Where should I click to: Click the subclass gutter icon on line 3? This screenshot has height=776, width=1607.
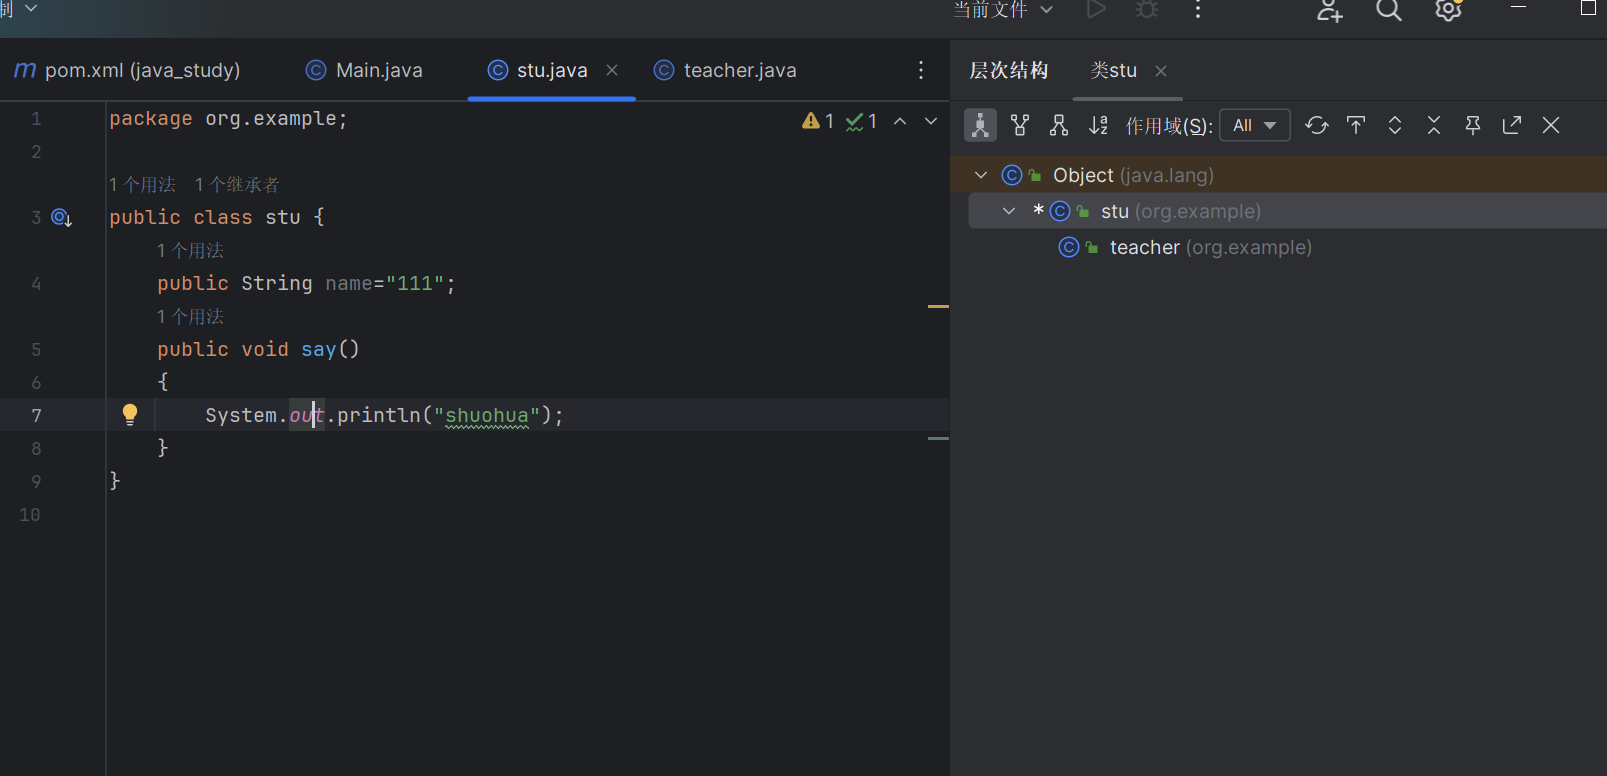coord(61,217)
